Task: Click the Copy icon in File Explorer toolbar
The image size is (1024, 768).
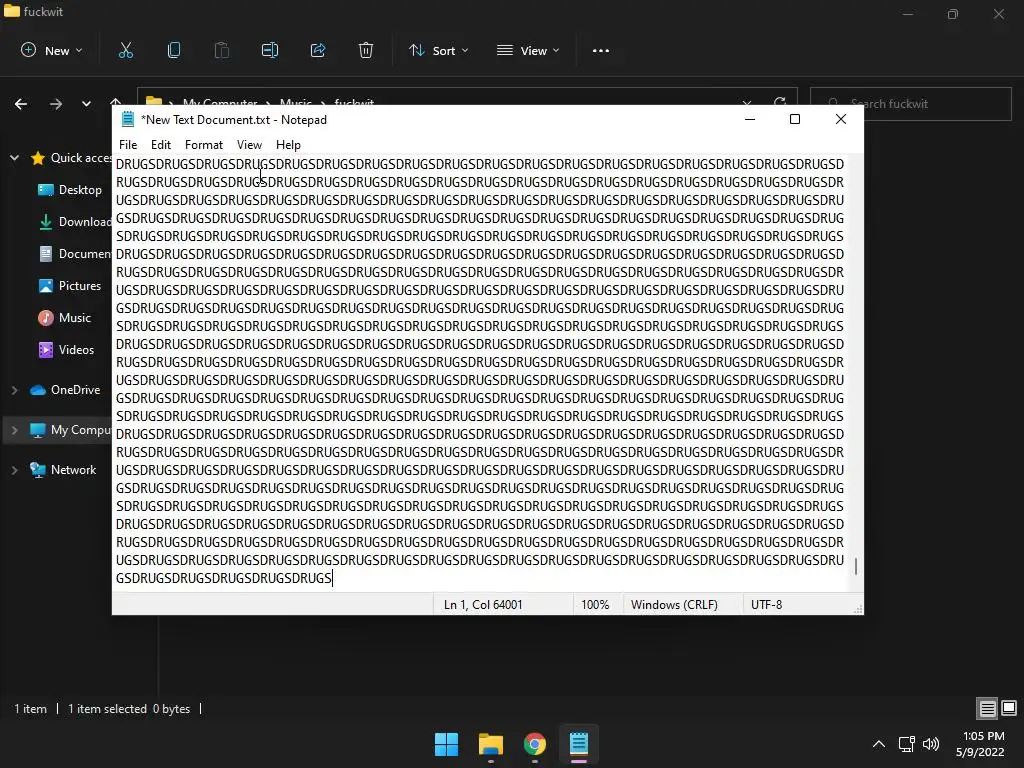Action: click(174, 50)
